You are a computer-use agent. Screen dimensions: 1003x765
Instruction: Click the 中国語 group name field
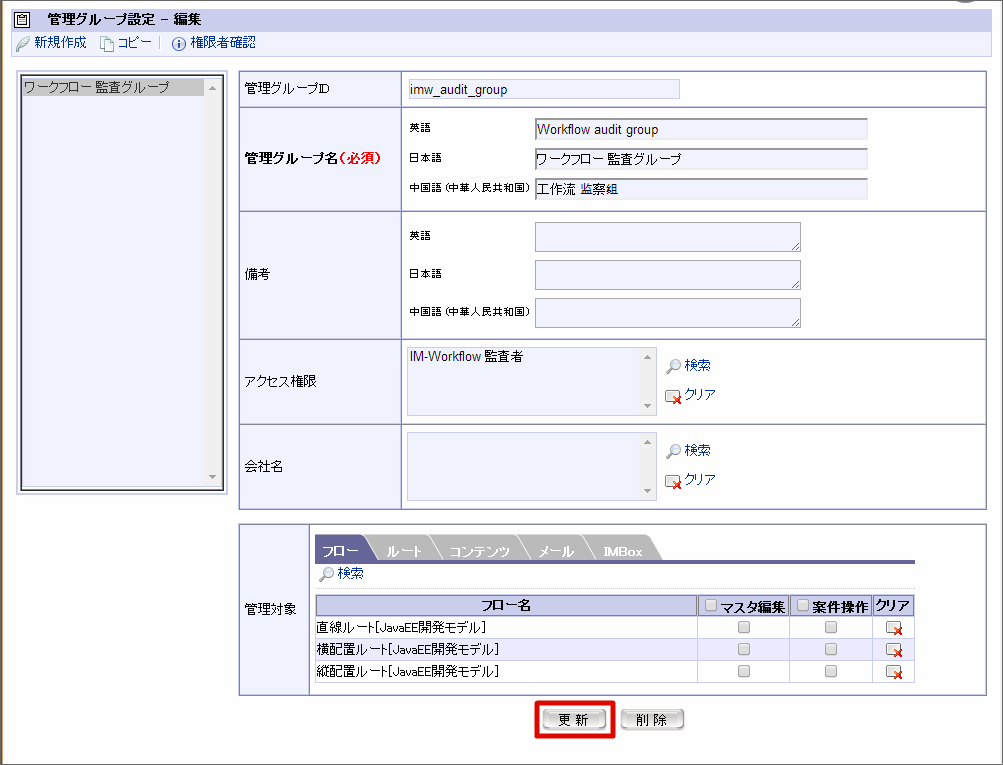pyautogui.click(x=701, y=189)
